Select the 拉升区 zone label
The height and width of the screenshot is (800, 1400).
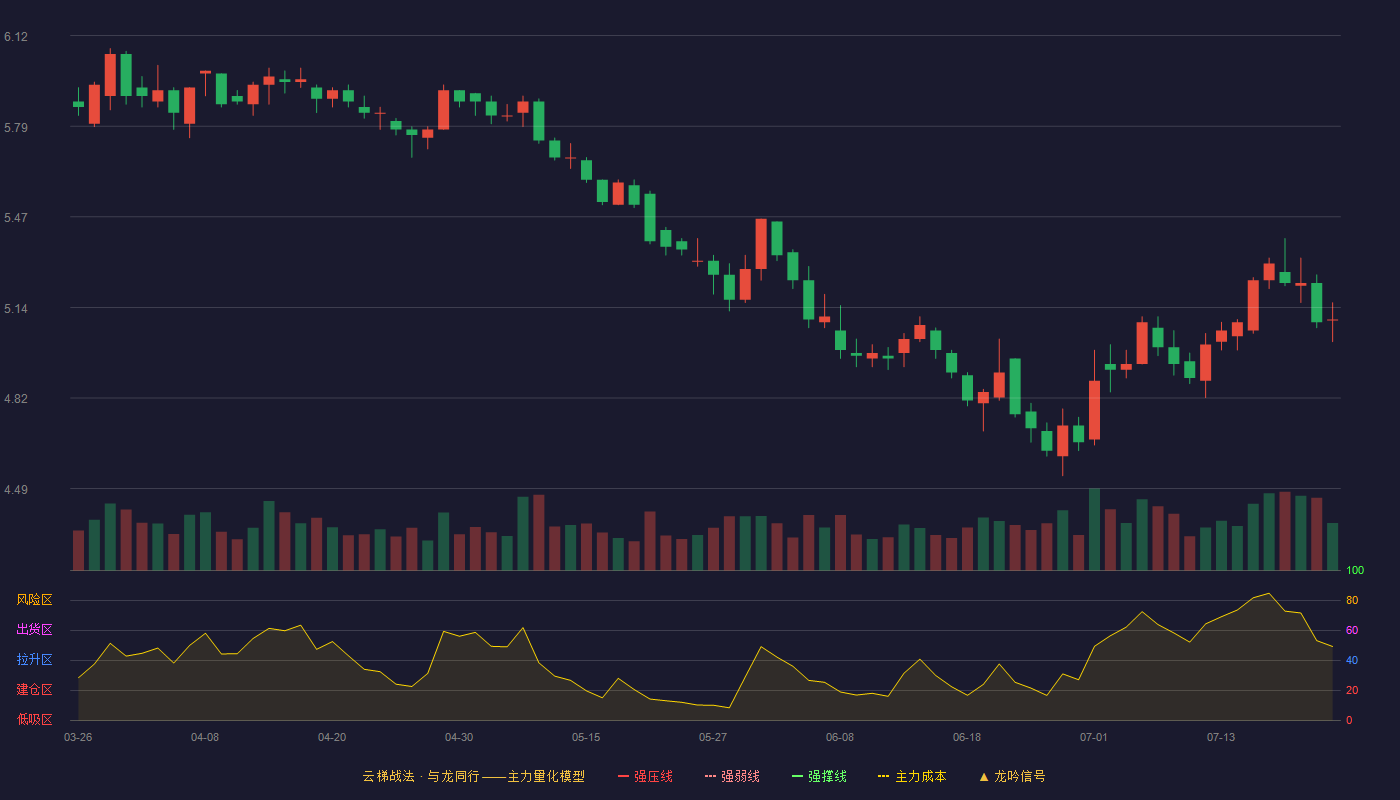point(34,660)
